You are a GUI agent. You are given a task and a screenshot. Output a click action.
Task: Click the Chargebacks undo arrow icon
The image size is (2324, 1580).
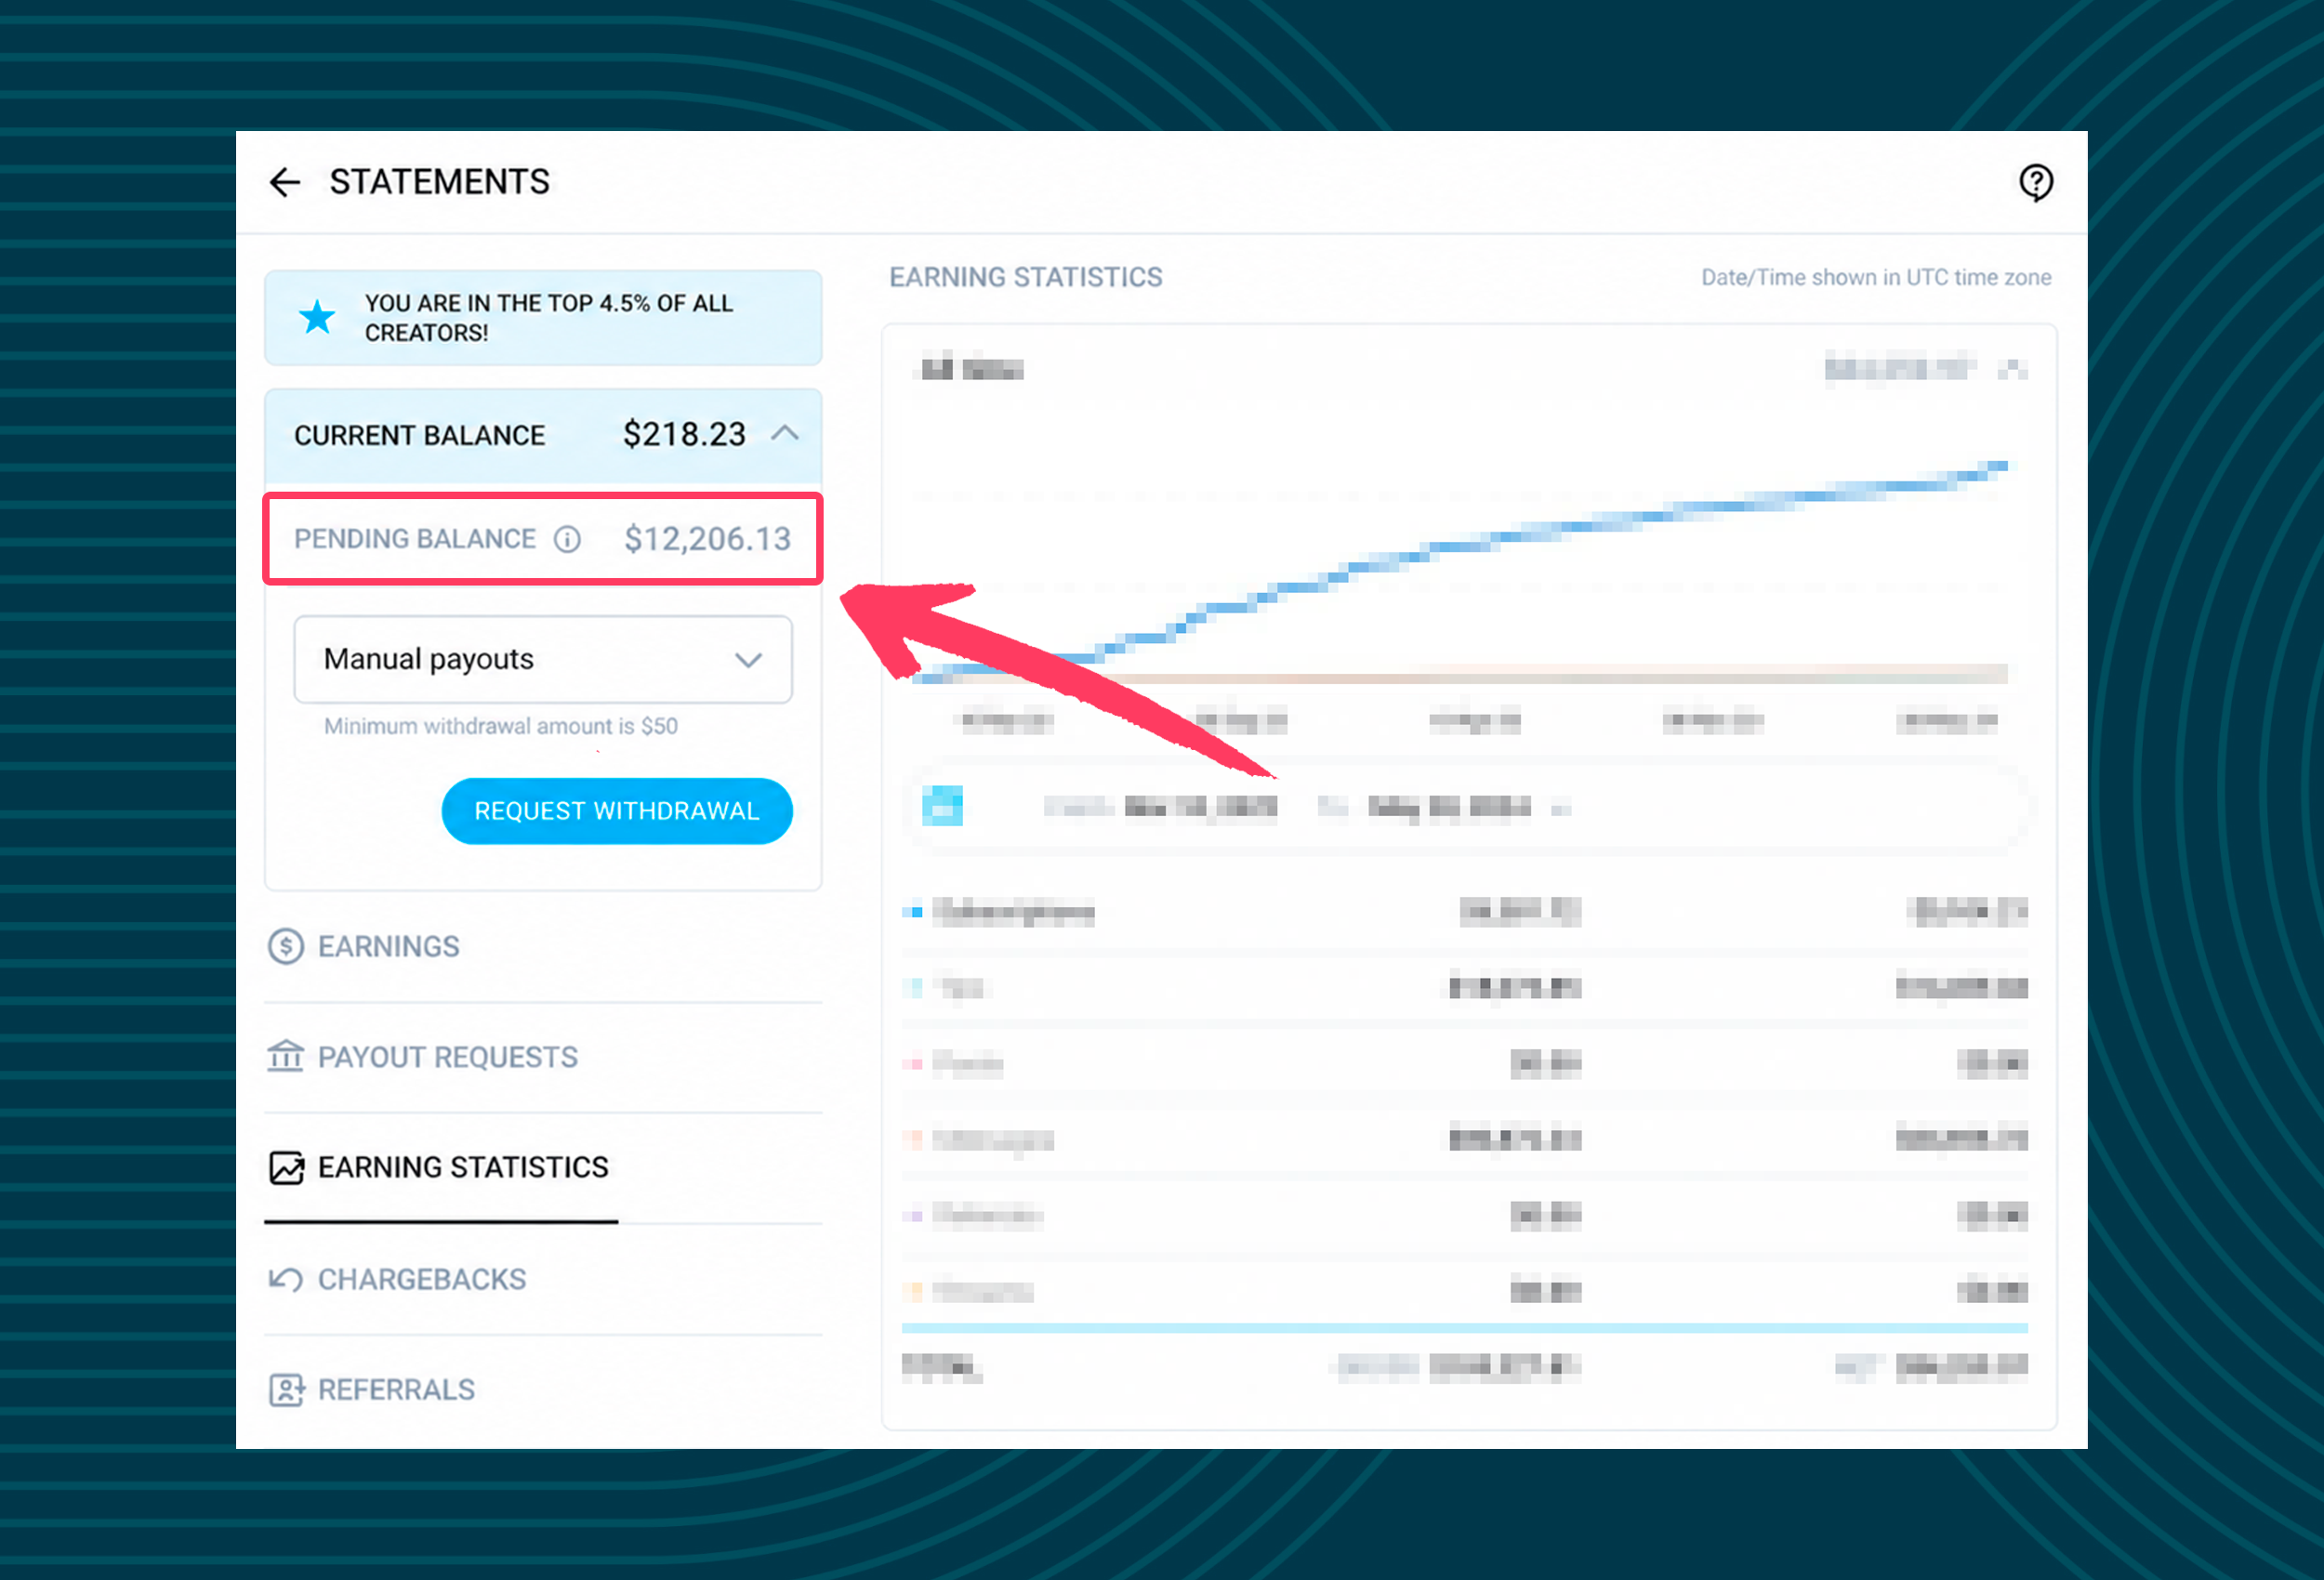285,1279
